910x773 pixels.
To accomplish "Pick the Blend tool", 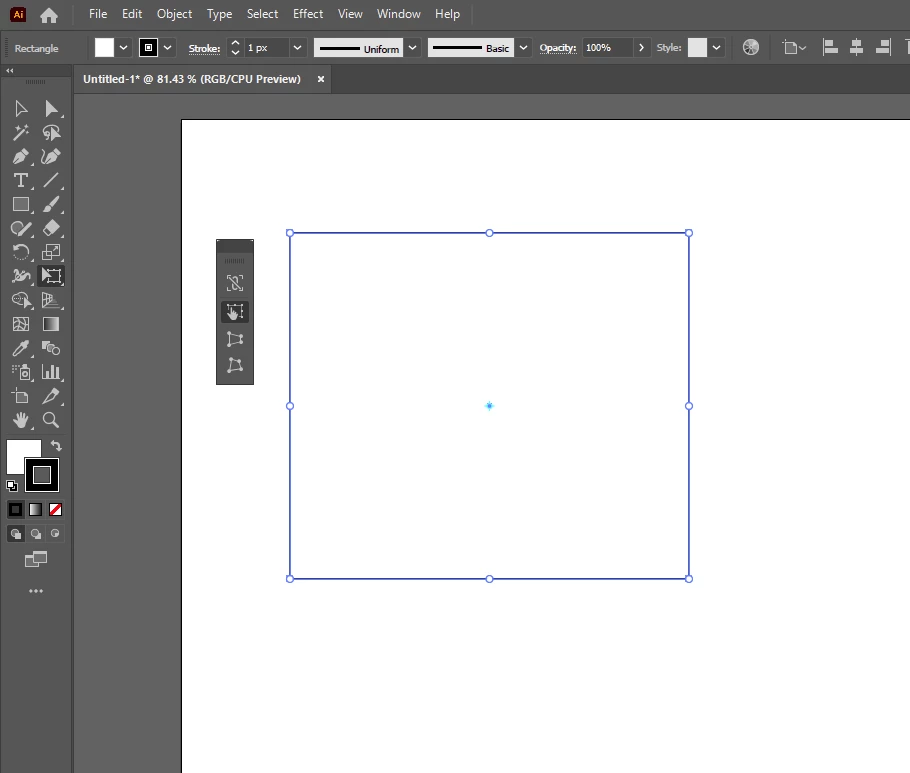I will pos(51,348).
